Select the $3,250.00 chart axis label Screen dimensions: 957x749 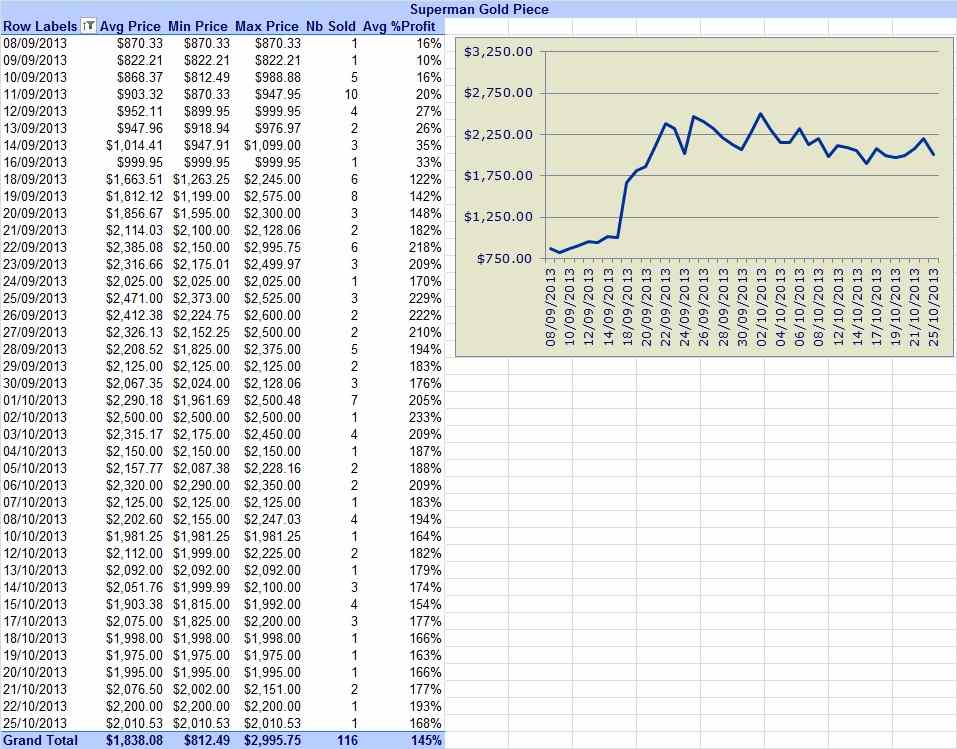[498, 52]
